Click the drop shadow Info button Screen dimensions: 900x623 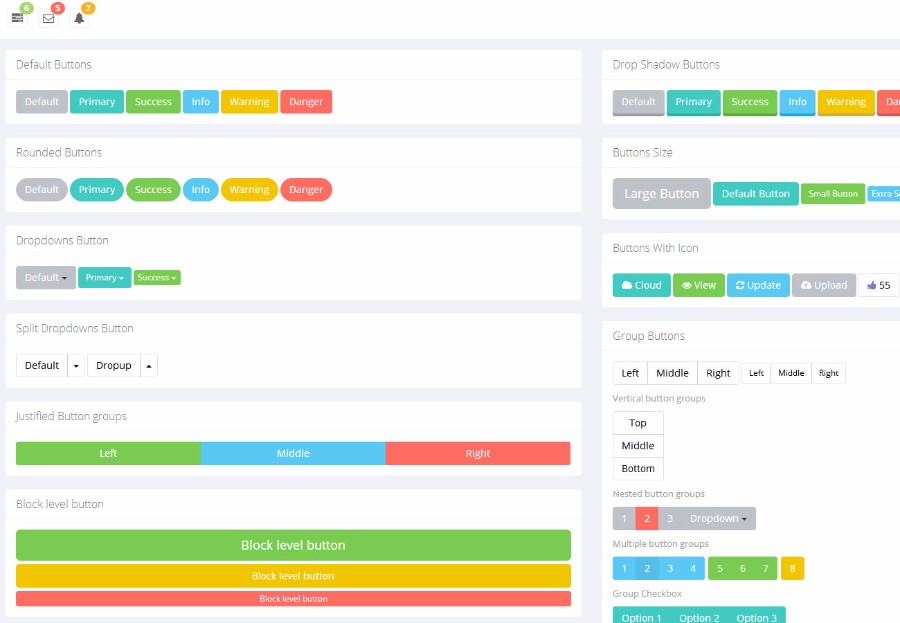(797, 102)
